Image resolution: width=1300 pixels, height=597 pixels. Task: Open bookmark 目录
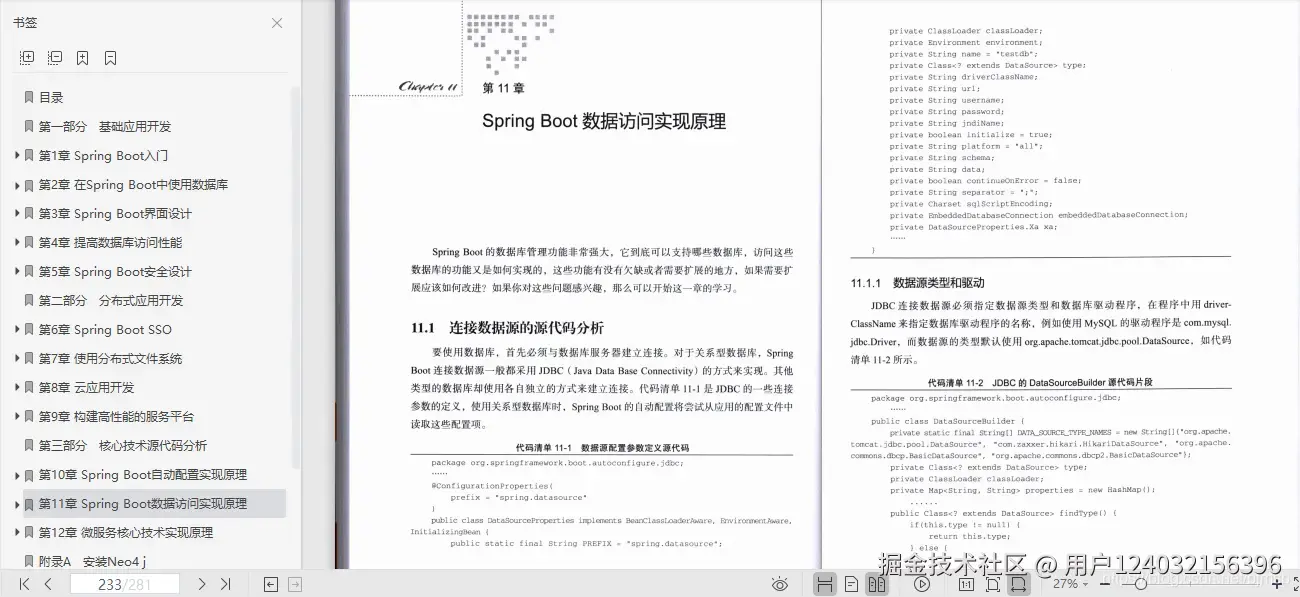click(51, 97)
